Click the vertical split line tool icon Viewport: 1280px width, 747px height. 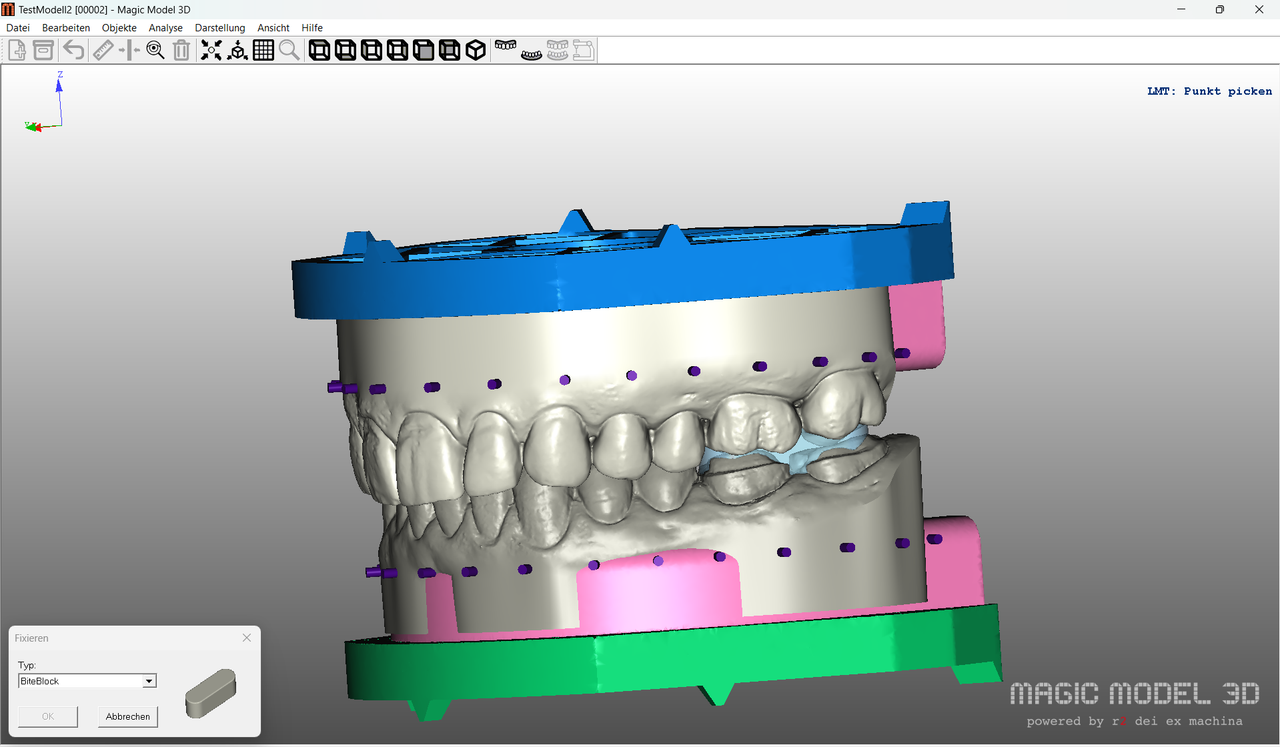coord(129,50)
